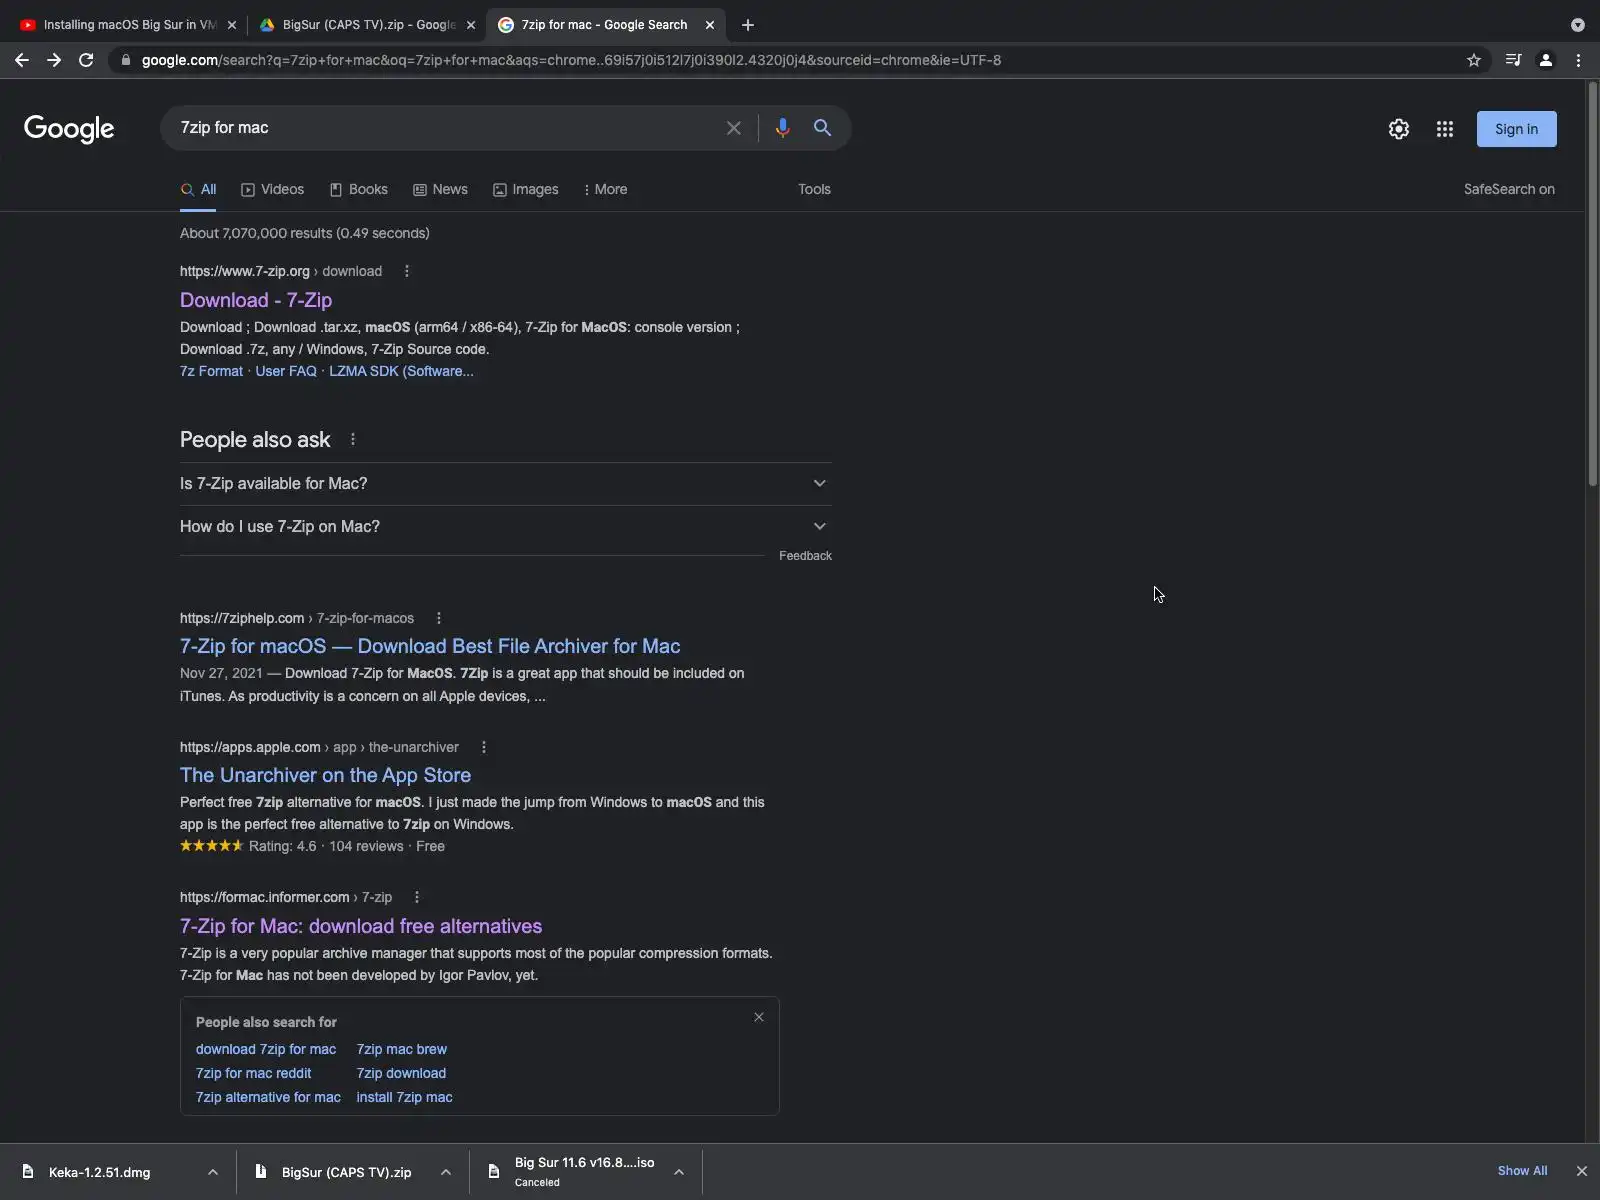
Task: Search '7zip mac brew' suggestion
Action: pyautogui.click(x=402, y=1049)
